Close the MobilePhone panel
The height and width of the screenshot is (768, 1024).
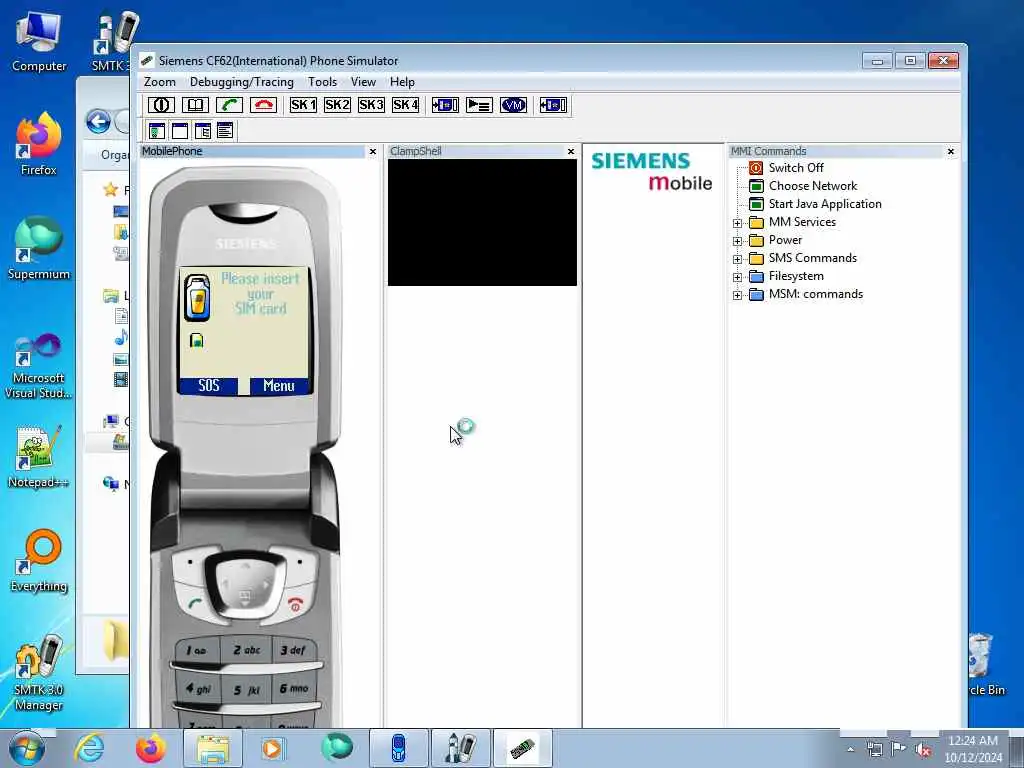pos(373,152)
